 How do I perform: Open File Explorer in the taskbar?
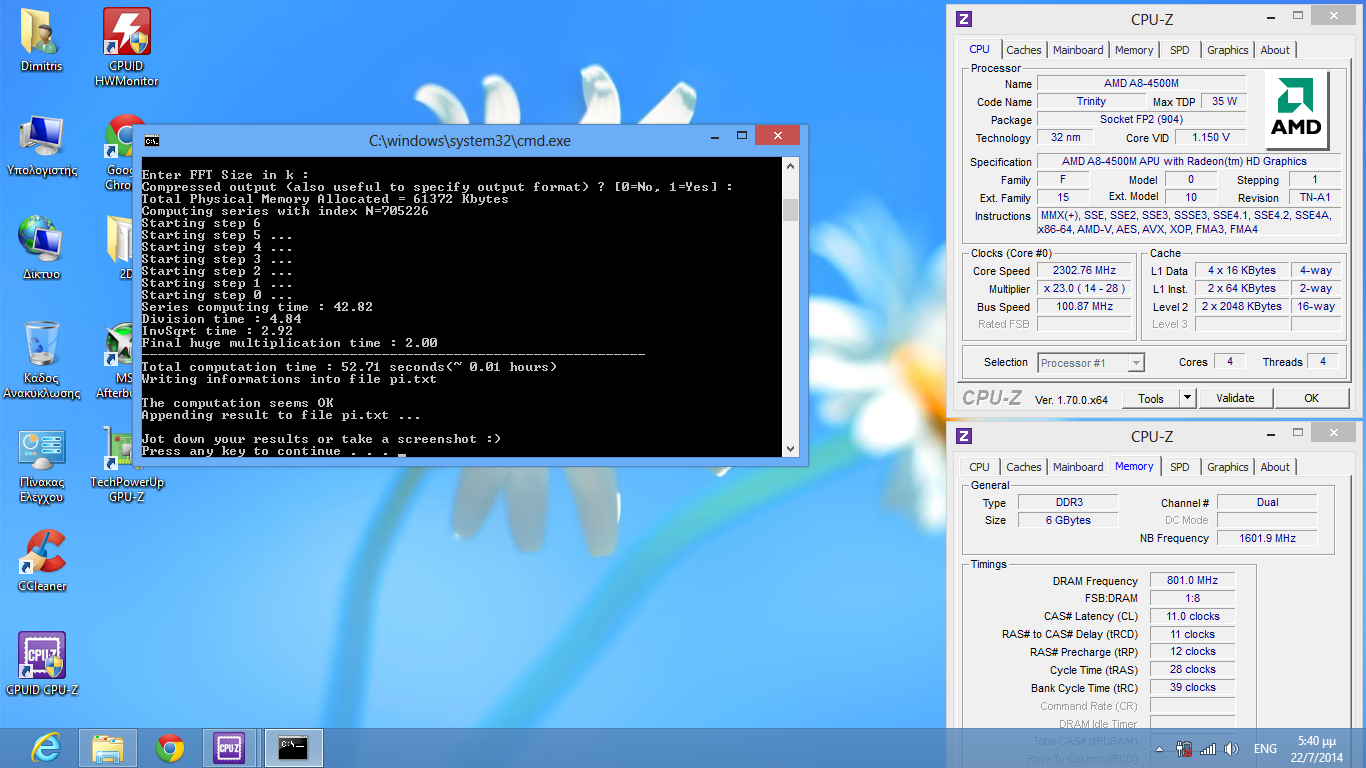pyautogui.click(x=107, y=747)
